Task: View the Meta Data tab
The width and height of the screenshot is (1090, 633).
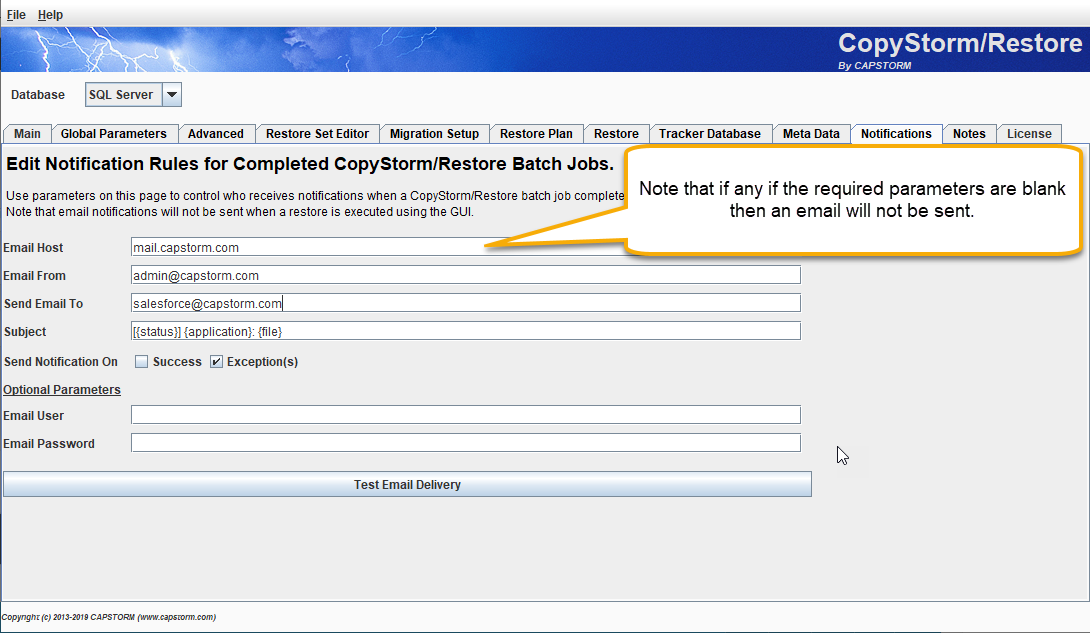Action: point(811,134)
